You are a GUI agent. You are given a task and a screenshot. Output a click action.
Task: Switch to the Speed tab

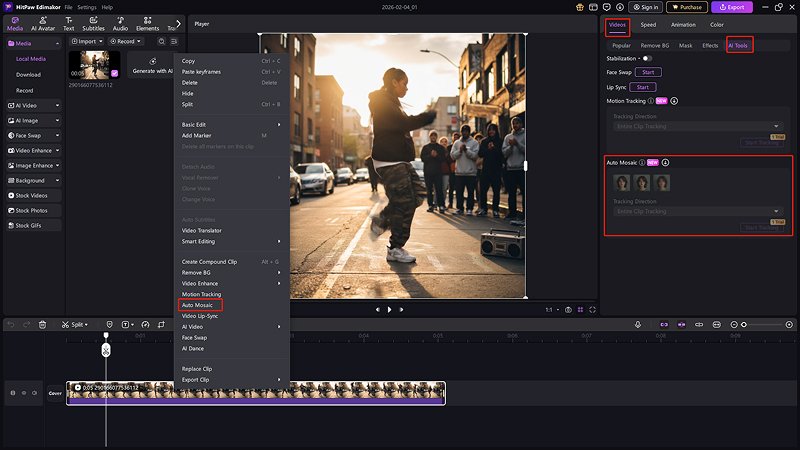[x=648, y=24]
